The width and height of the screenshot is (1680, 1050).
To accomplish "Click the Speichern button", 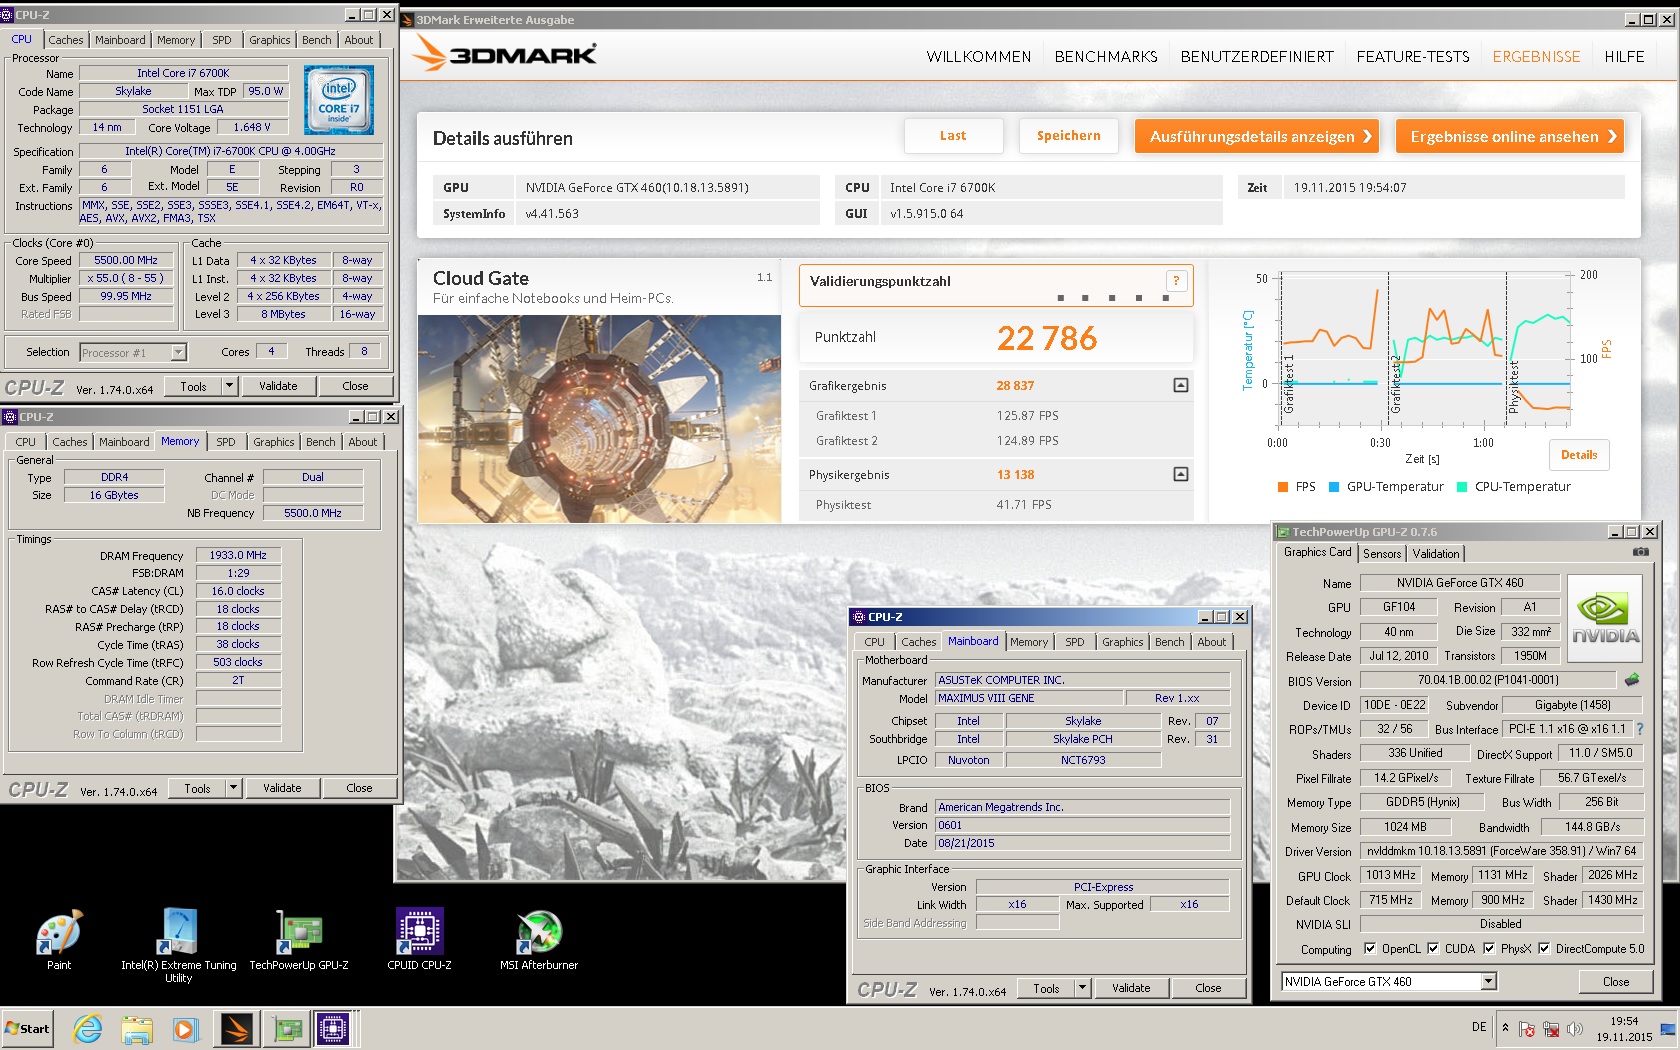I will tap(1068, 136).
